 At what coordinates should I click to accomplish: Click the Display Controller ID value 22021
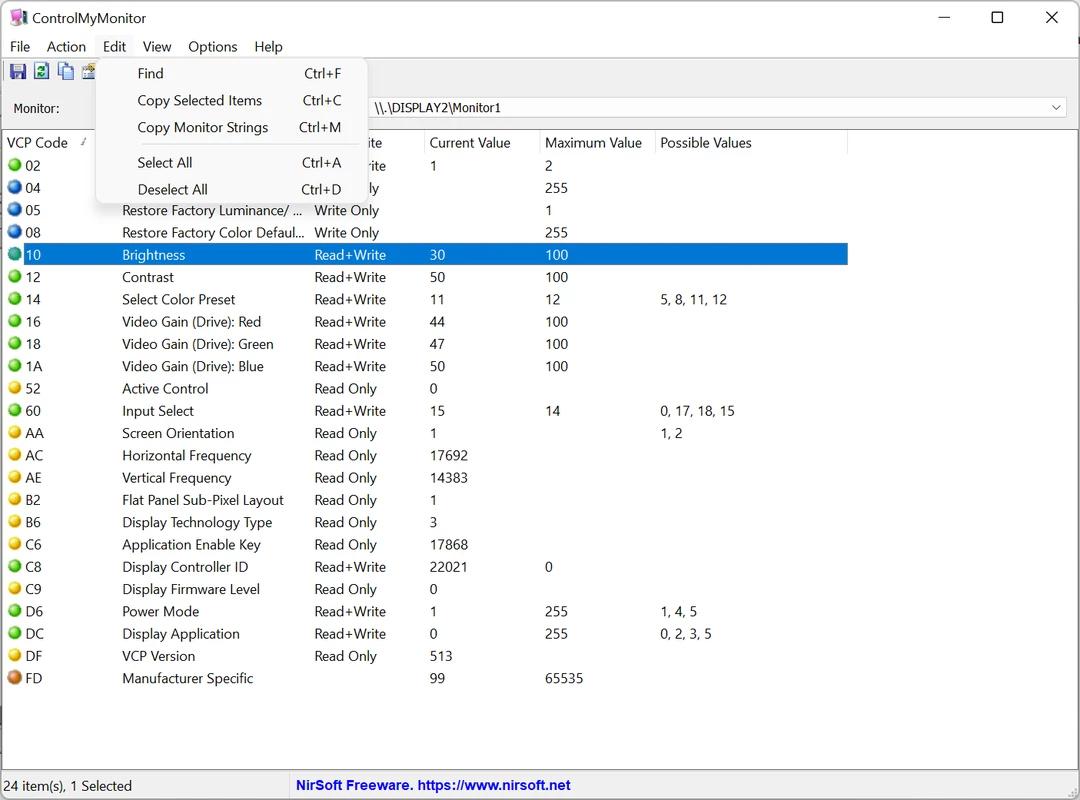pyautogui.click(x=448, y=567)
